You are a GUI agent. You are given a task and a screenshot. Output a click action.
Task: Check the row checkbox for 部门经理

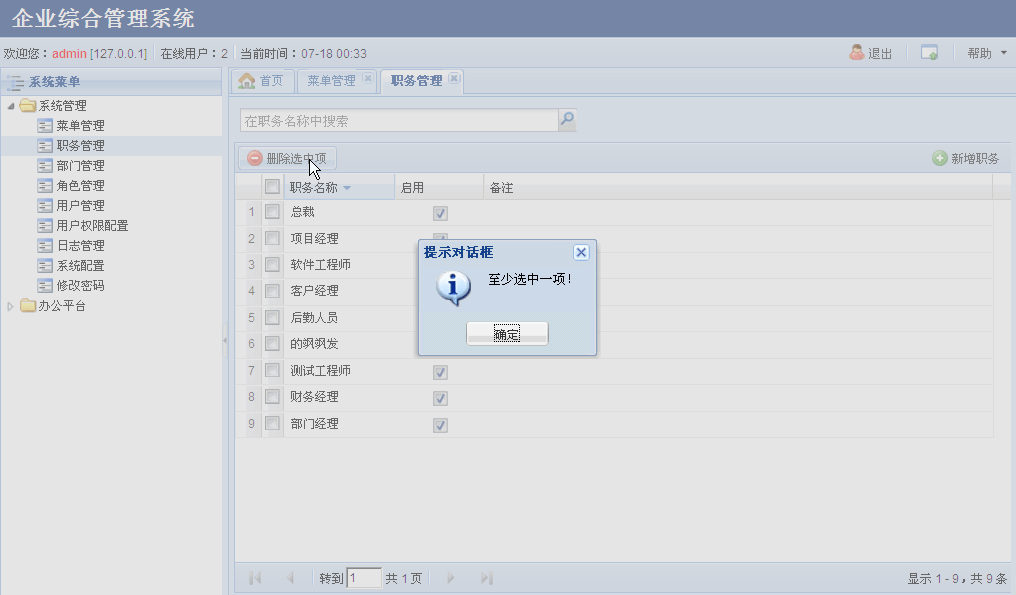[x=272, y=423]
